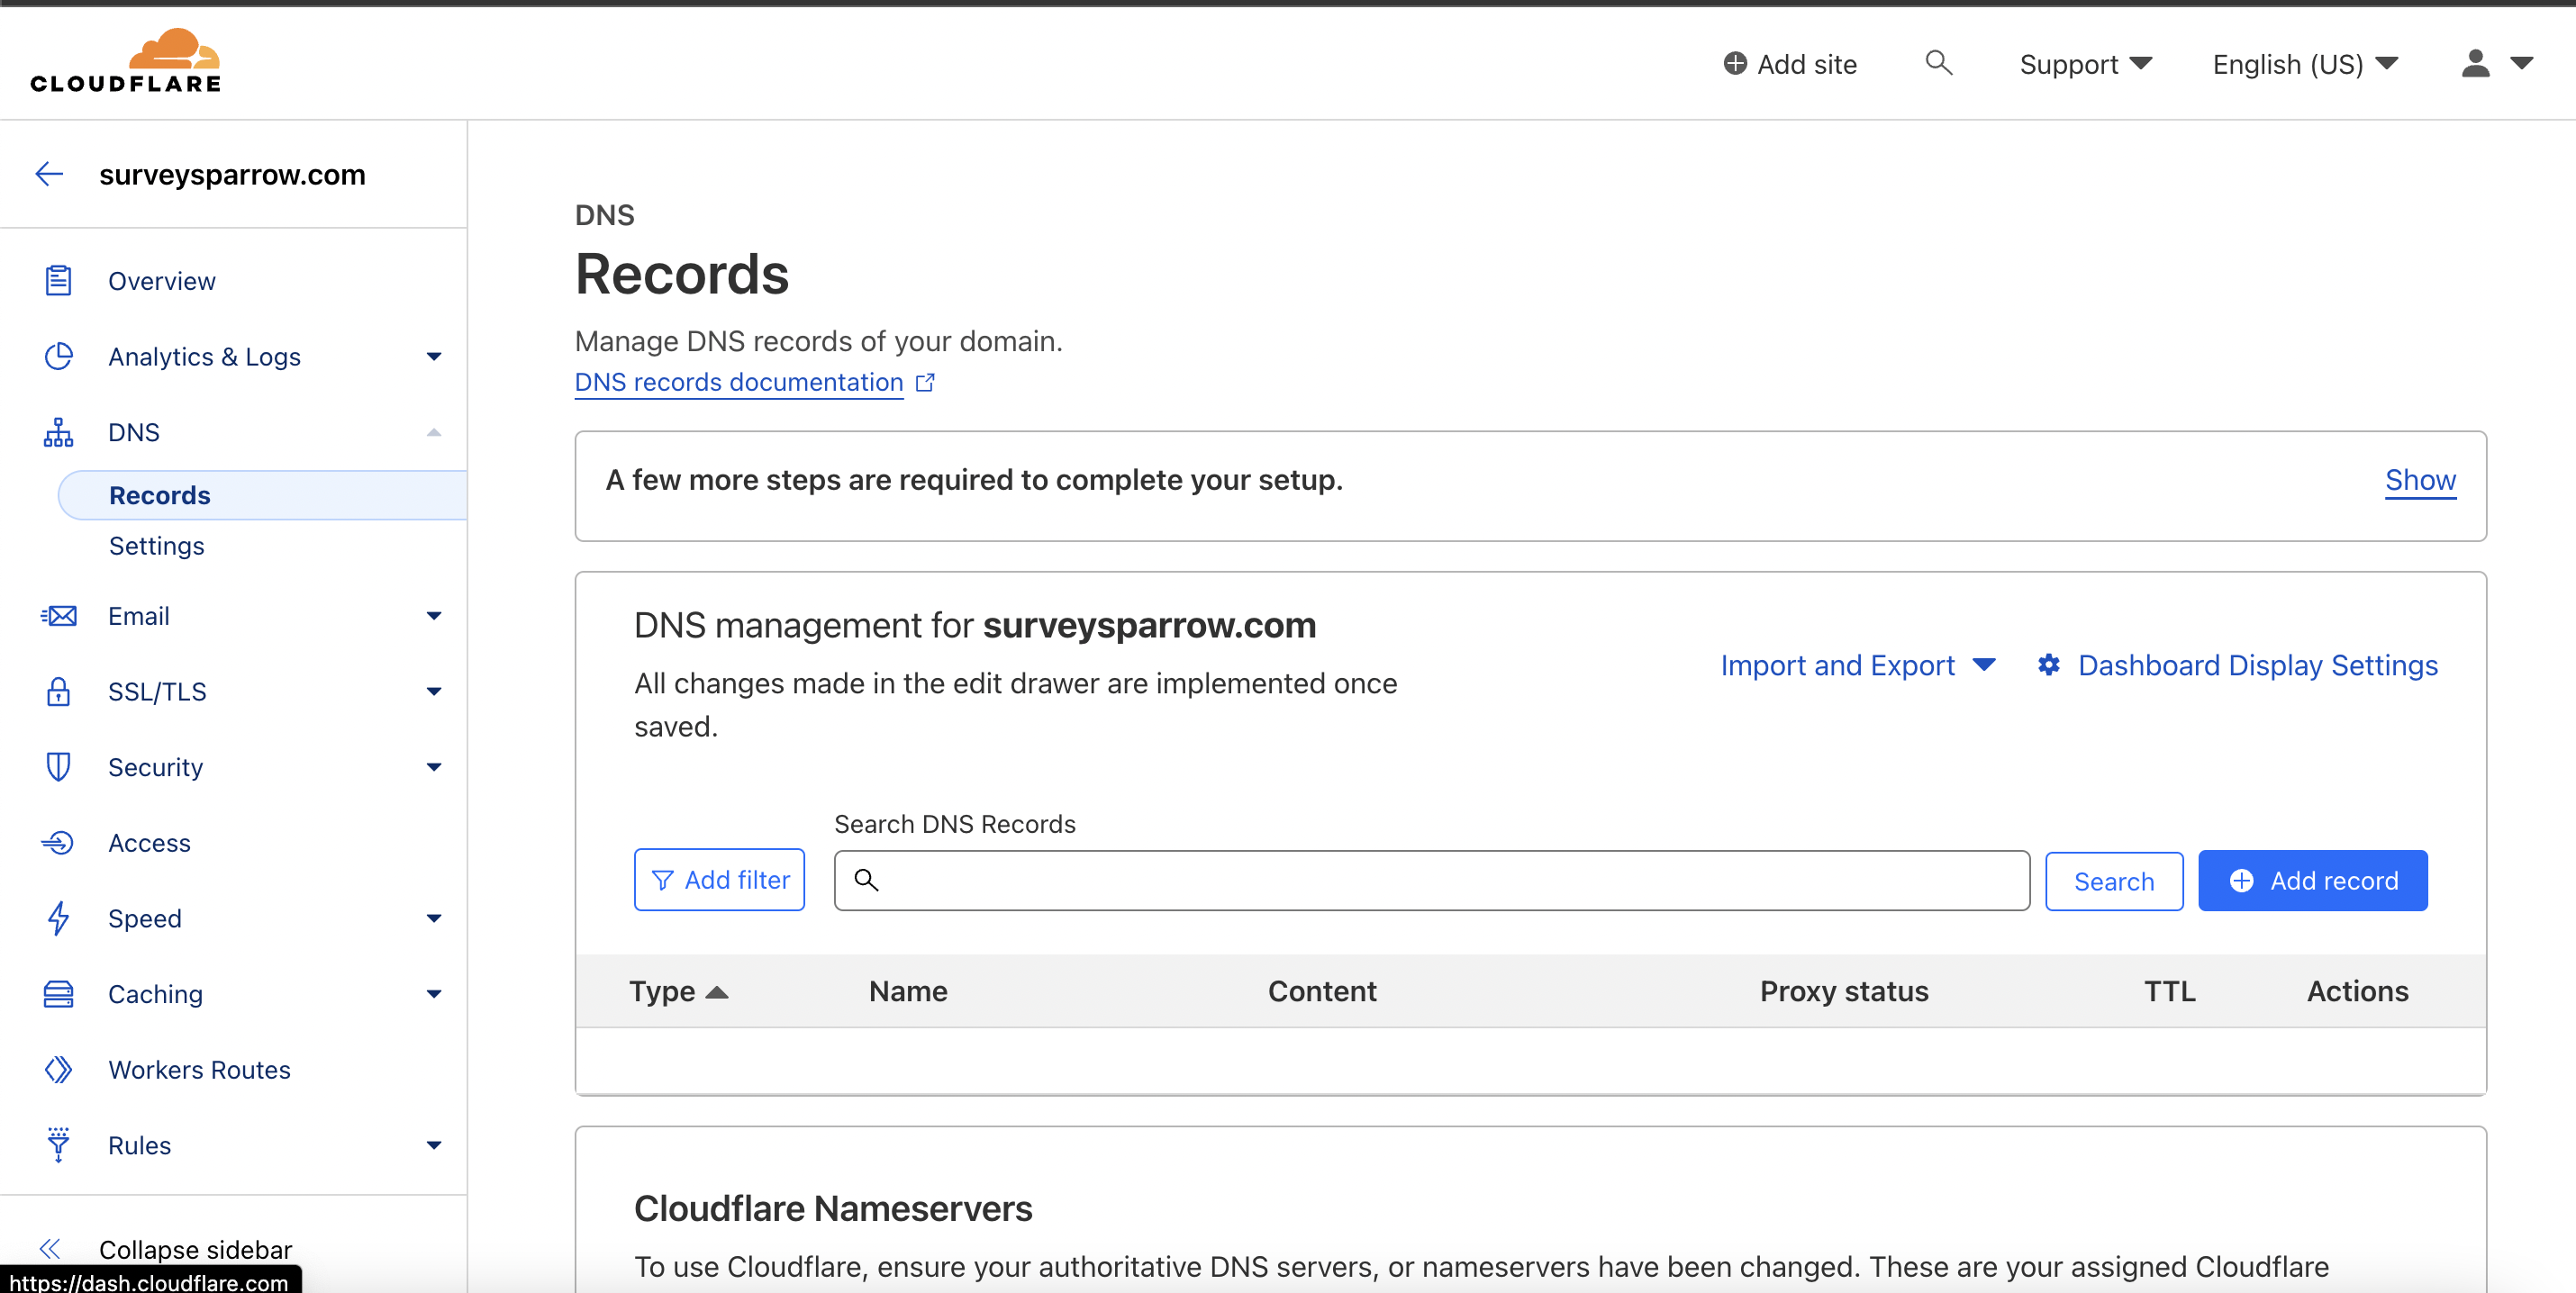Click the Overview clipboard icon

(x=58, y=281)
